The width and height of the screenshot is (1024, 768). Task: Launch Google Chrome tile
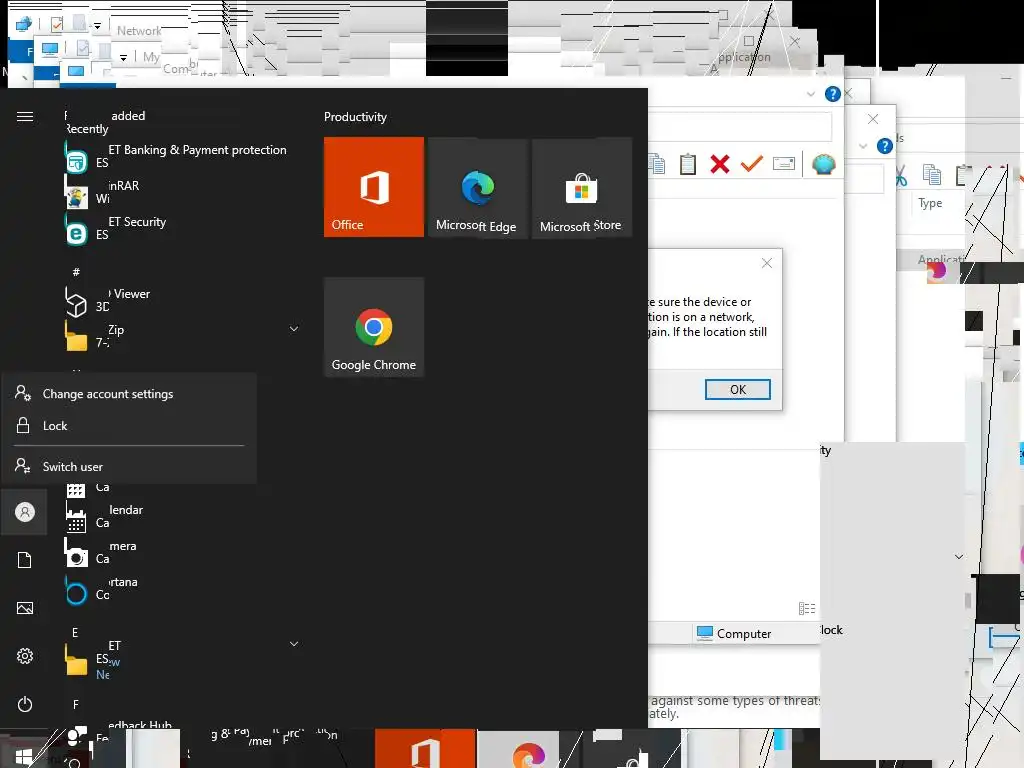(374, 327)
